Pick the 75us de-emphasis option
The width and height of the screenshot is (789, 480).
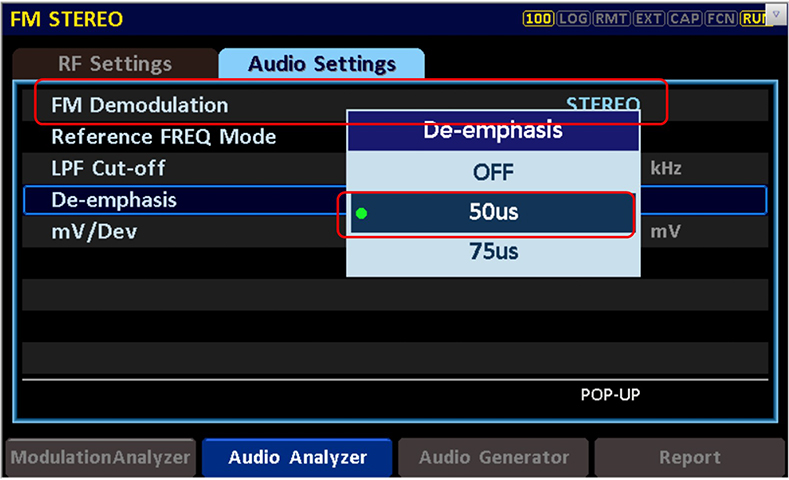pyautogui.click(x=493, y=252)
